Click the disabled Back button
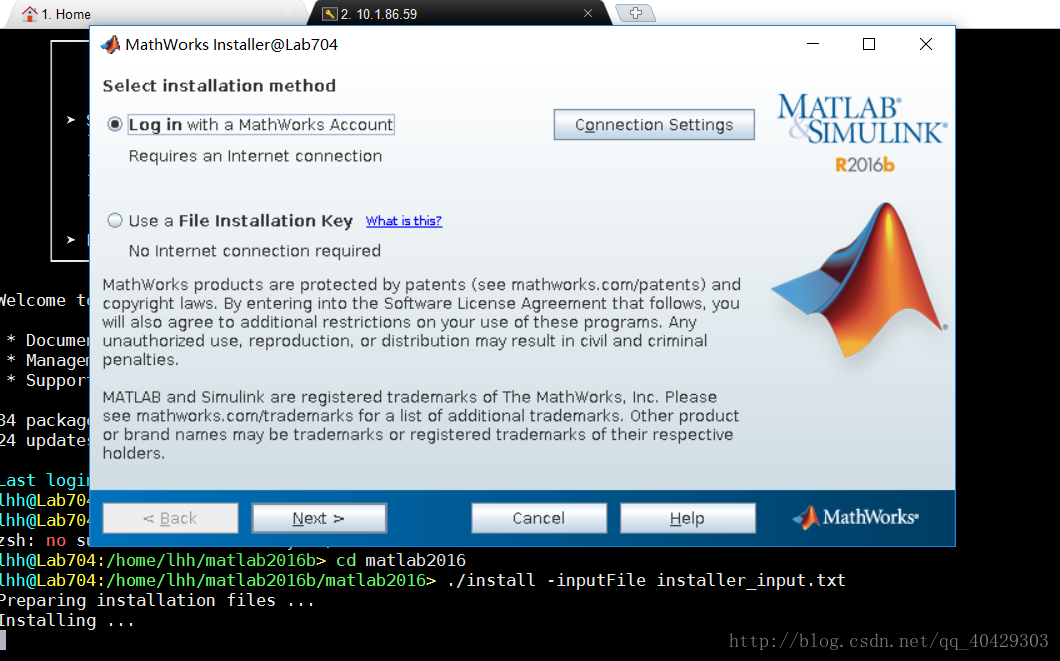 pyautogui.click(x=170, y=518)
